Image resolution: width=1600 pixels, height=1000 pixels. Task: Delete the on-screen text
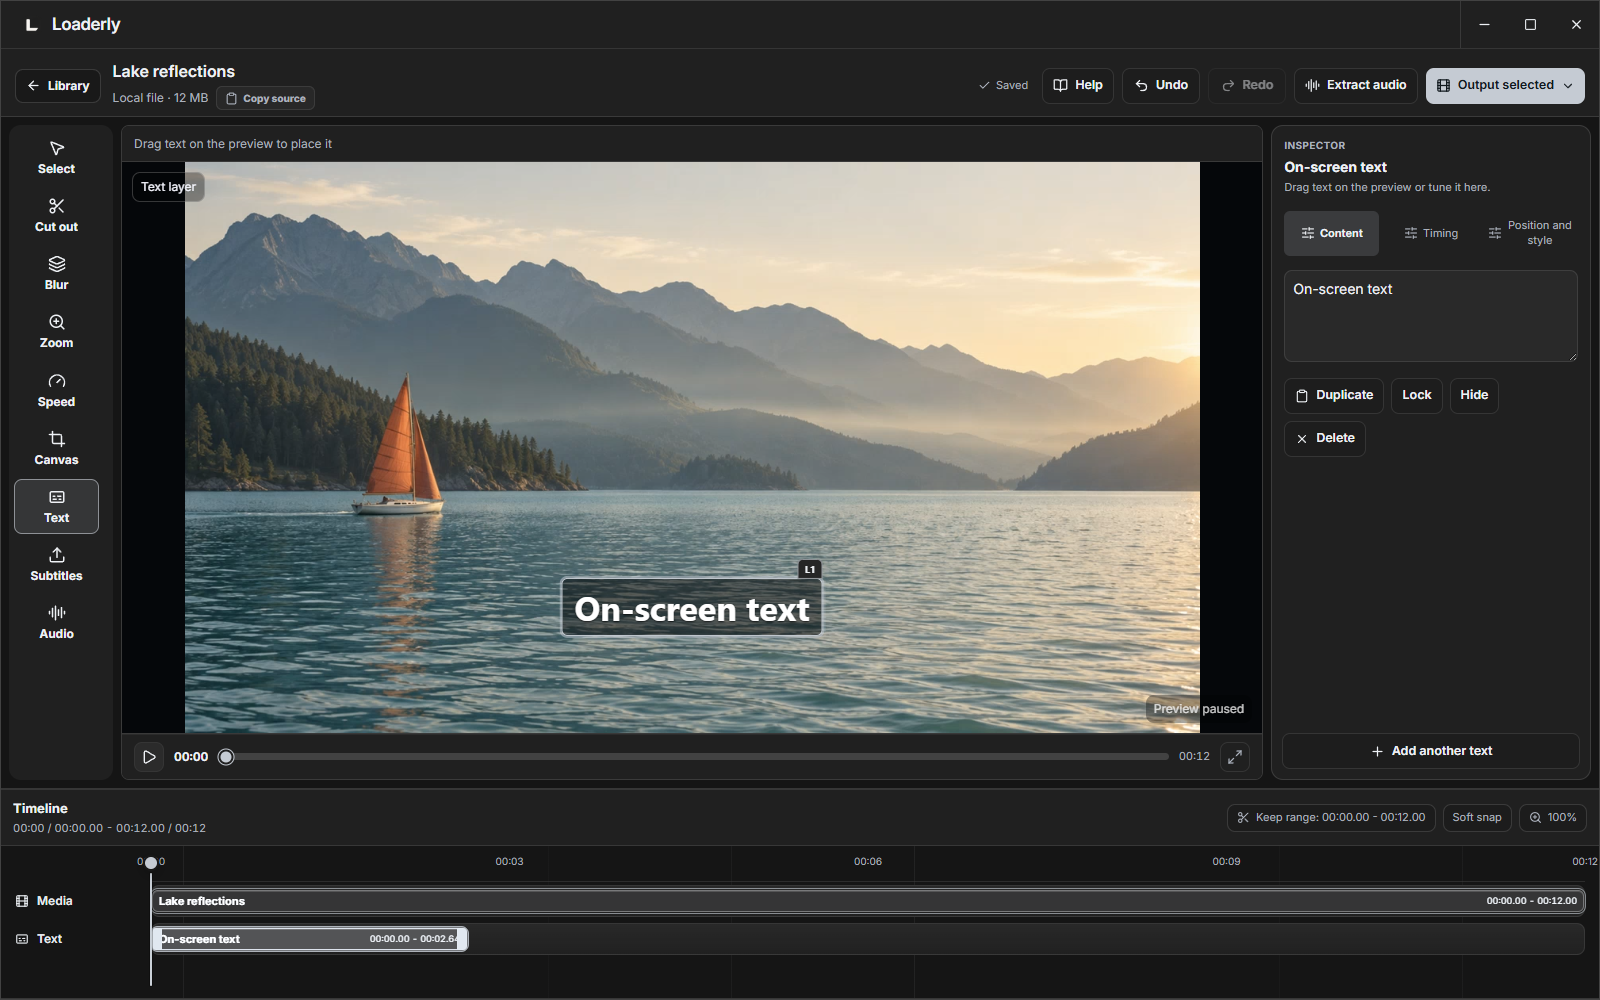pyautogui.click(x=1325, y=439)
